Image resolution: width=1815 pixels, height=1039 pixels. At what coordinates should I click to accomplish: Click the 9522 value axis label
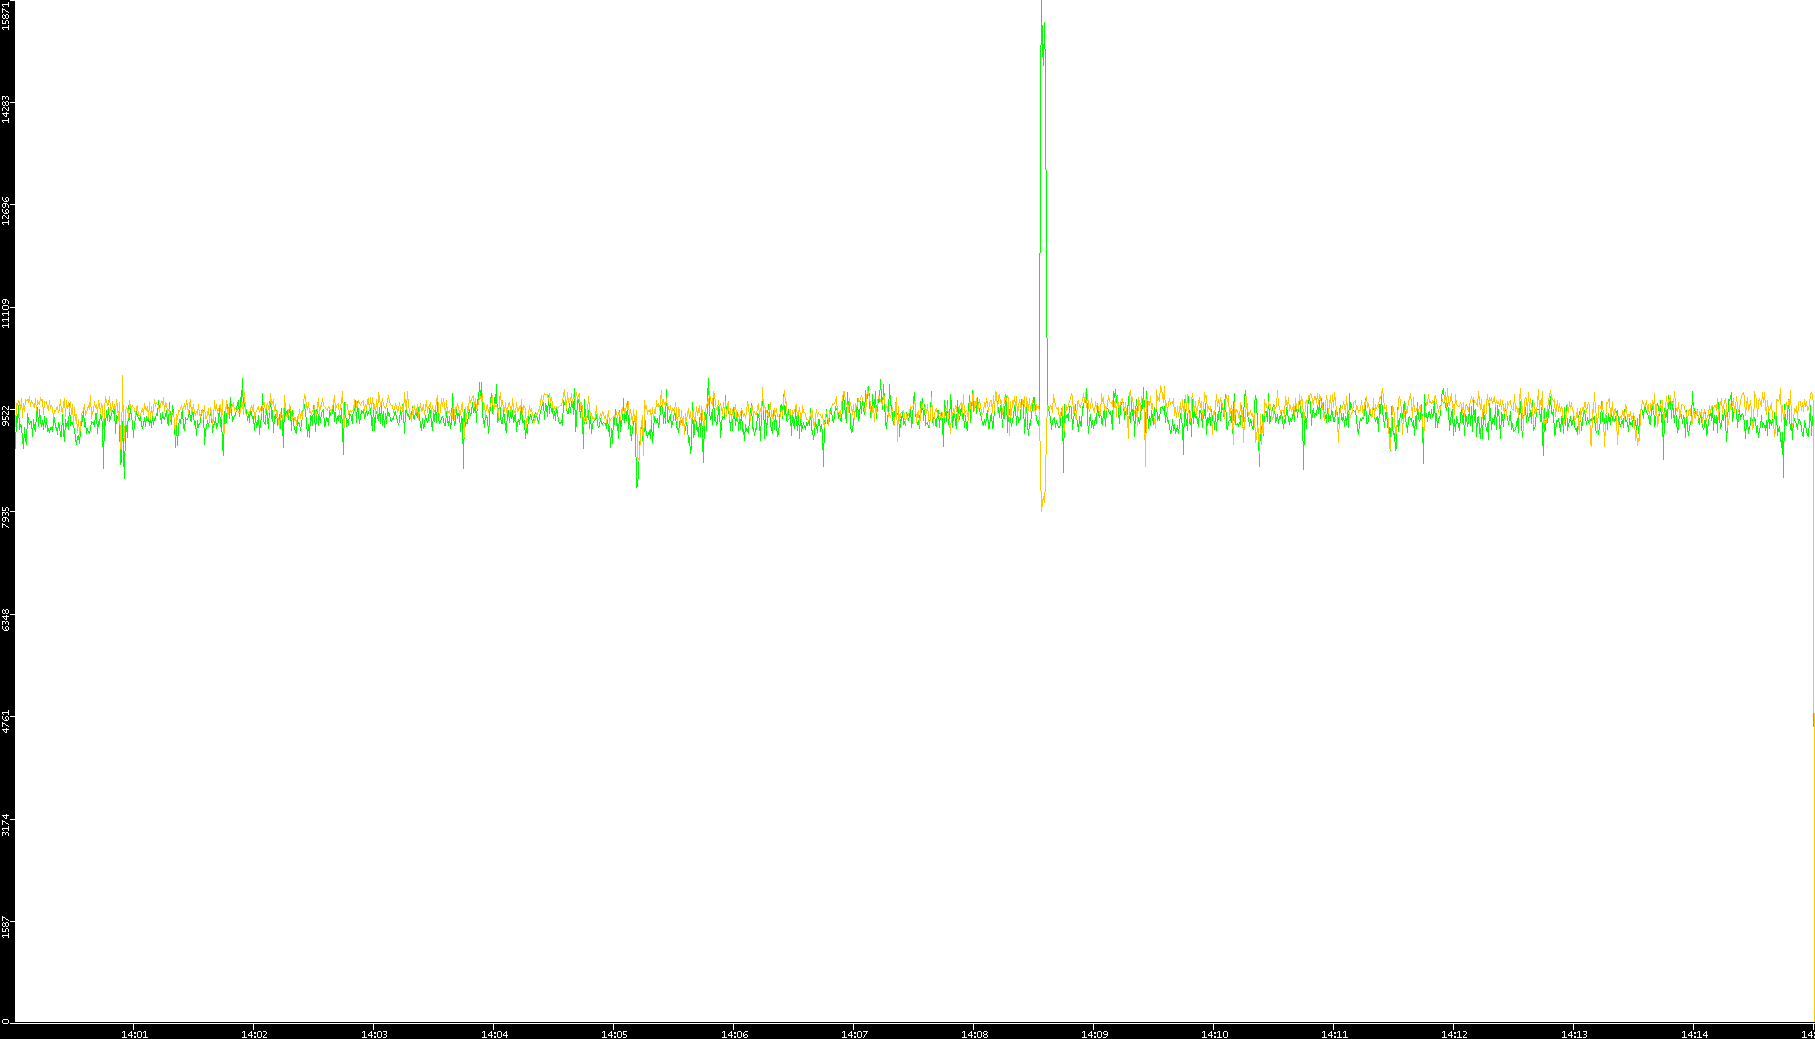click(6, 414)
